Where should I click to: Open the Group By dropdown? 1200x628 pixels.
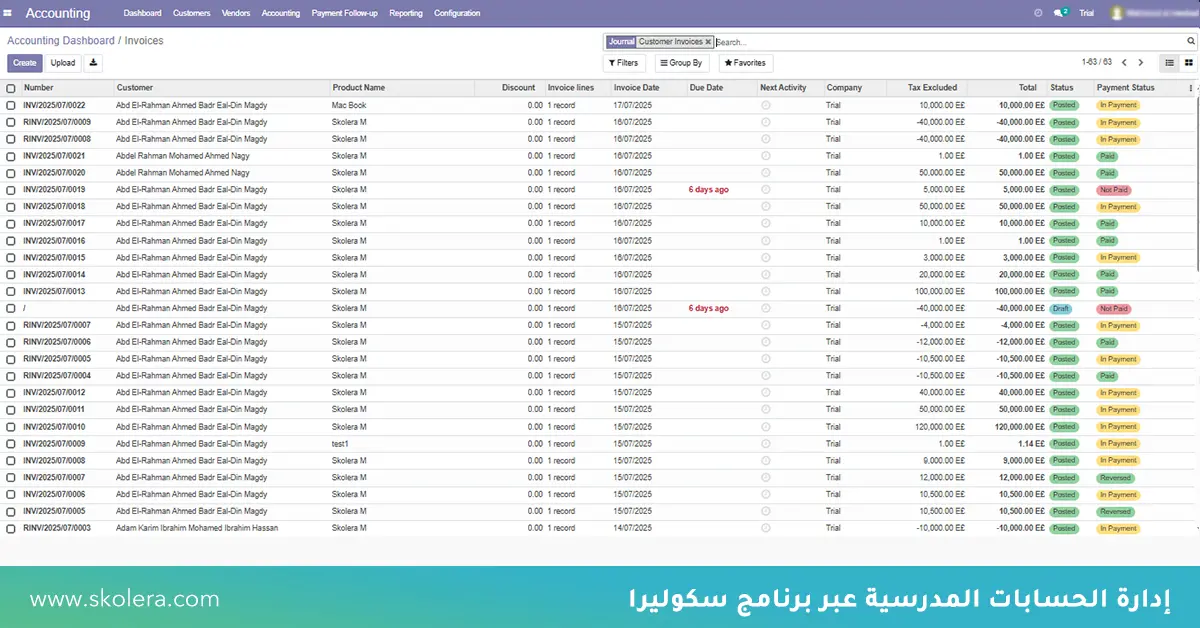coord(681,63)
